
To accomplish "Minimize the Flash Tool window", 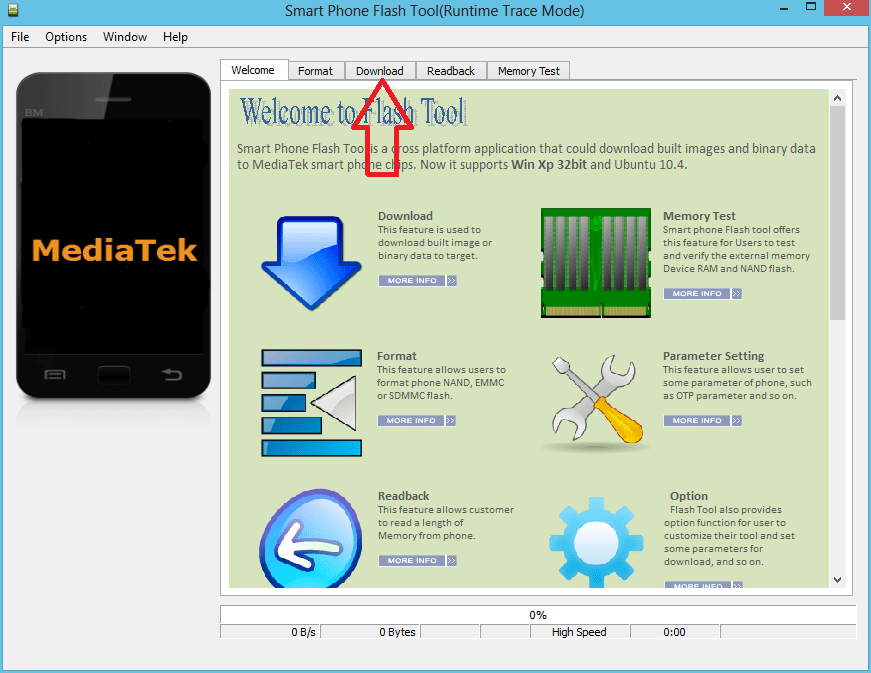I will tap(784, 8).
